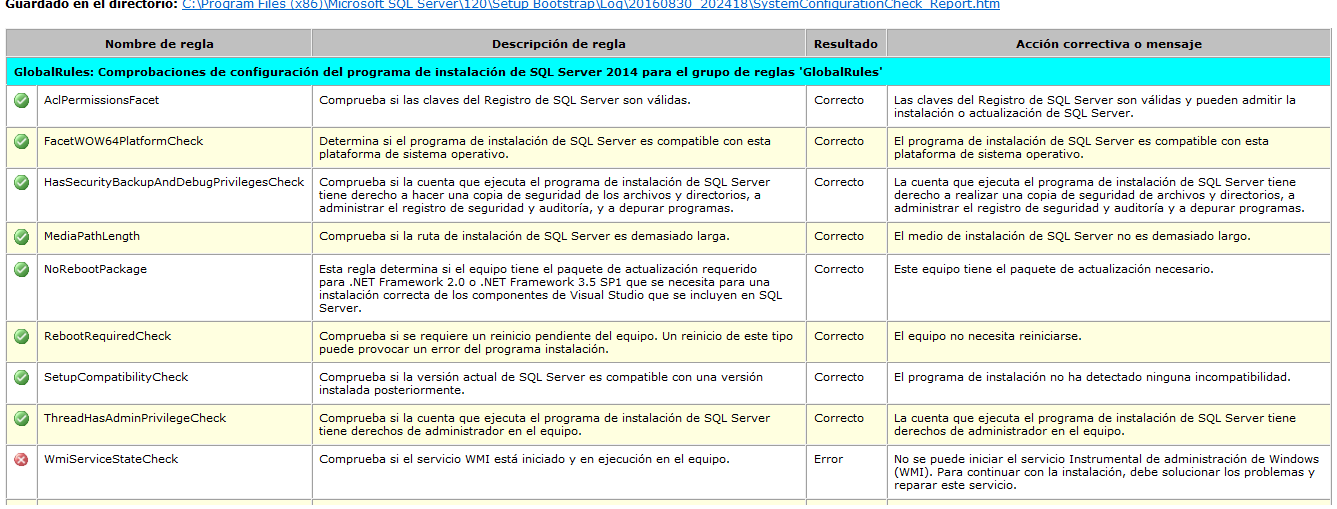Click the 'Correcto' result for HasSecurityBackupAndDebugPrivilegesCheck
The height and width of the screenshot is (509, 1337).
(x=839, y=182)
